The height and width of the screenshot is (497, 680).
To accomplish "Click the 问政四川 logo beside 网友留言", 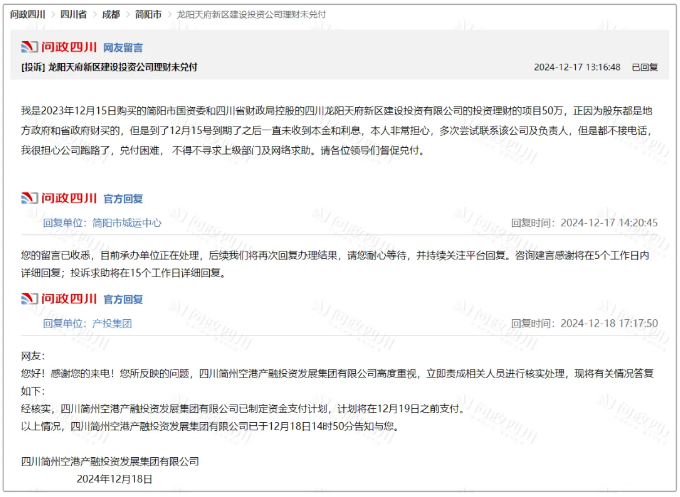I will pyautogui.click(x=59, y=47).
